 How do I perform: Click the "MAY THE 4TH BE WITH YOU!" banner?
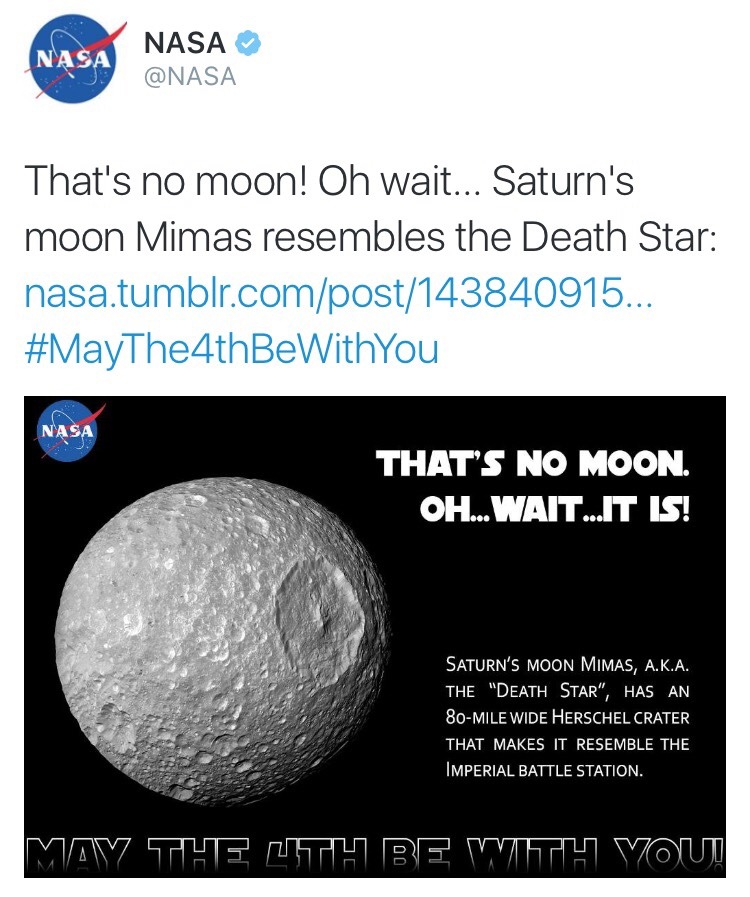tap(377, 853)
